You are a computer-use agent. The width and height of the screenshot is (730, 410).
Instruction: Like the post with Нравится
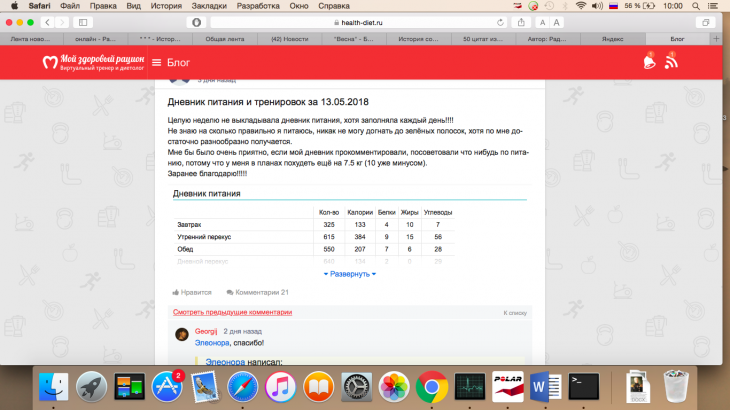pos(193,292)
